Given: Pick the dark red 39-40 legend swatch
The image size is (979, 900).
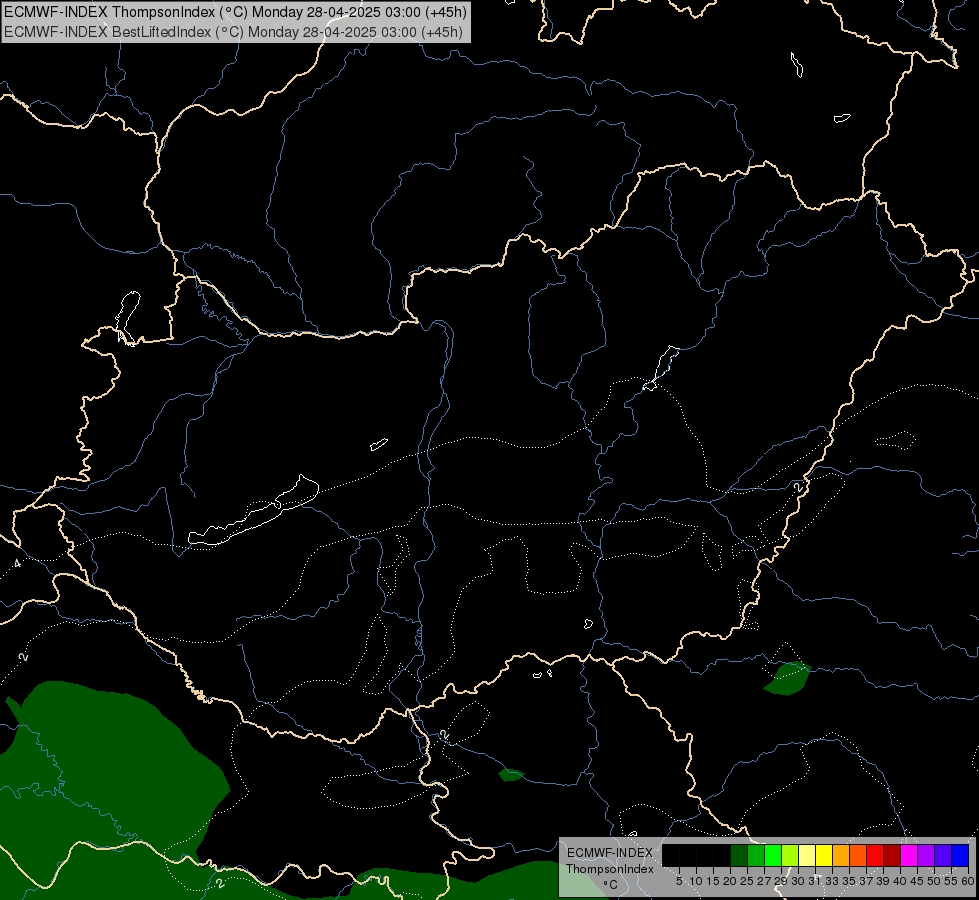Looking at the screenshot, I should tap(892, 855).
